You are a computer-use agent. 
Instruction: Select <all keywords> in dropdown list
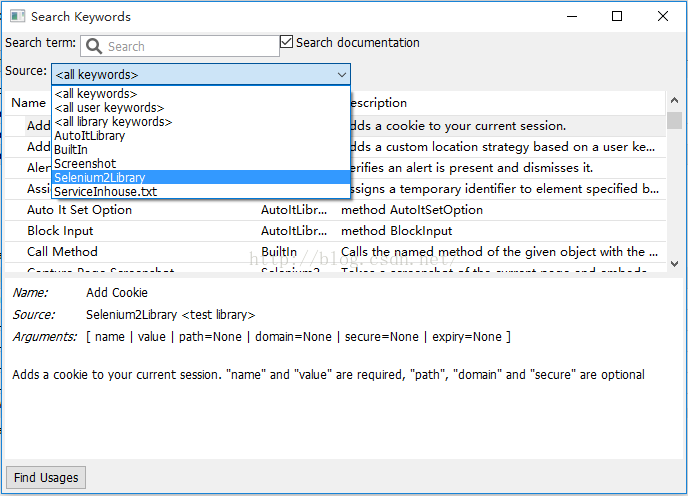pos(201,93)
